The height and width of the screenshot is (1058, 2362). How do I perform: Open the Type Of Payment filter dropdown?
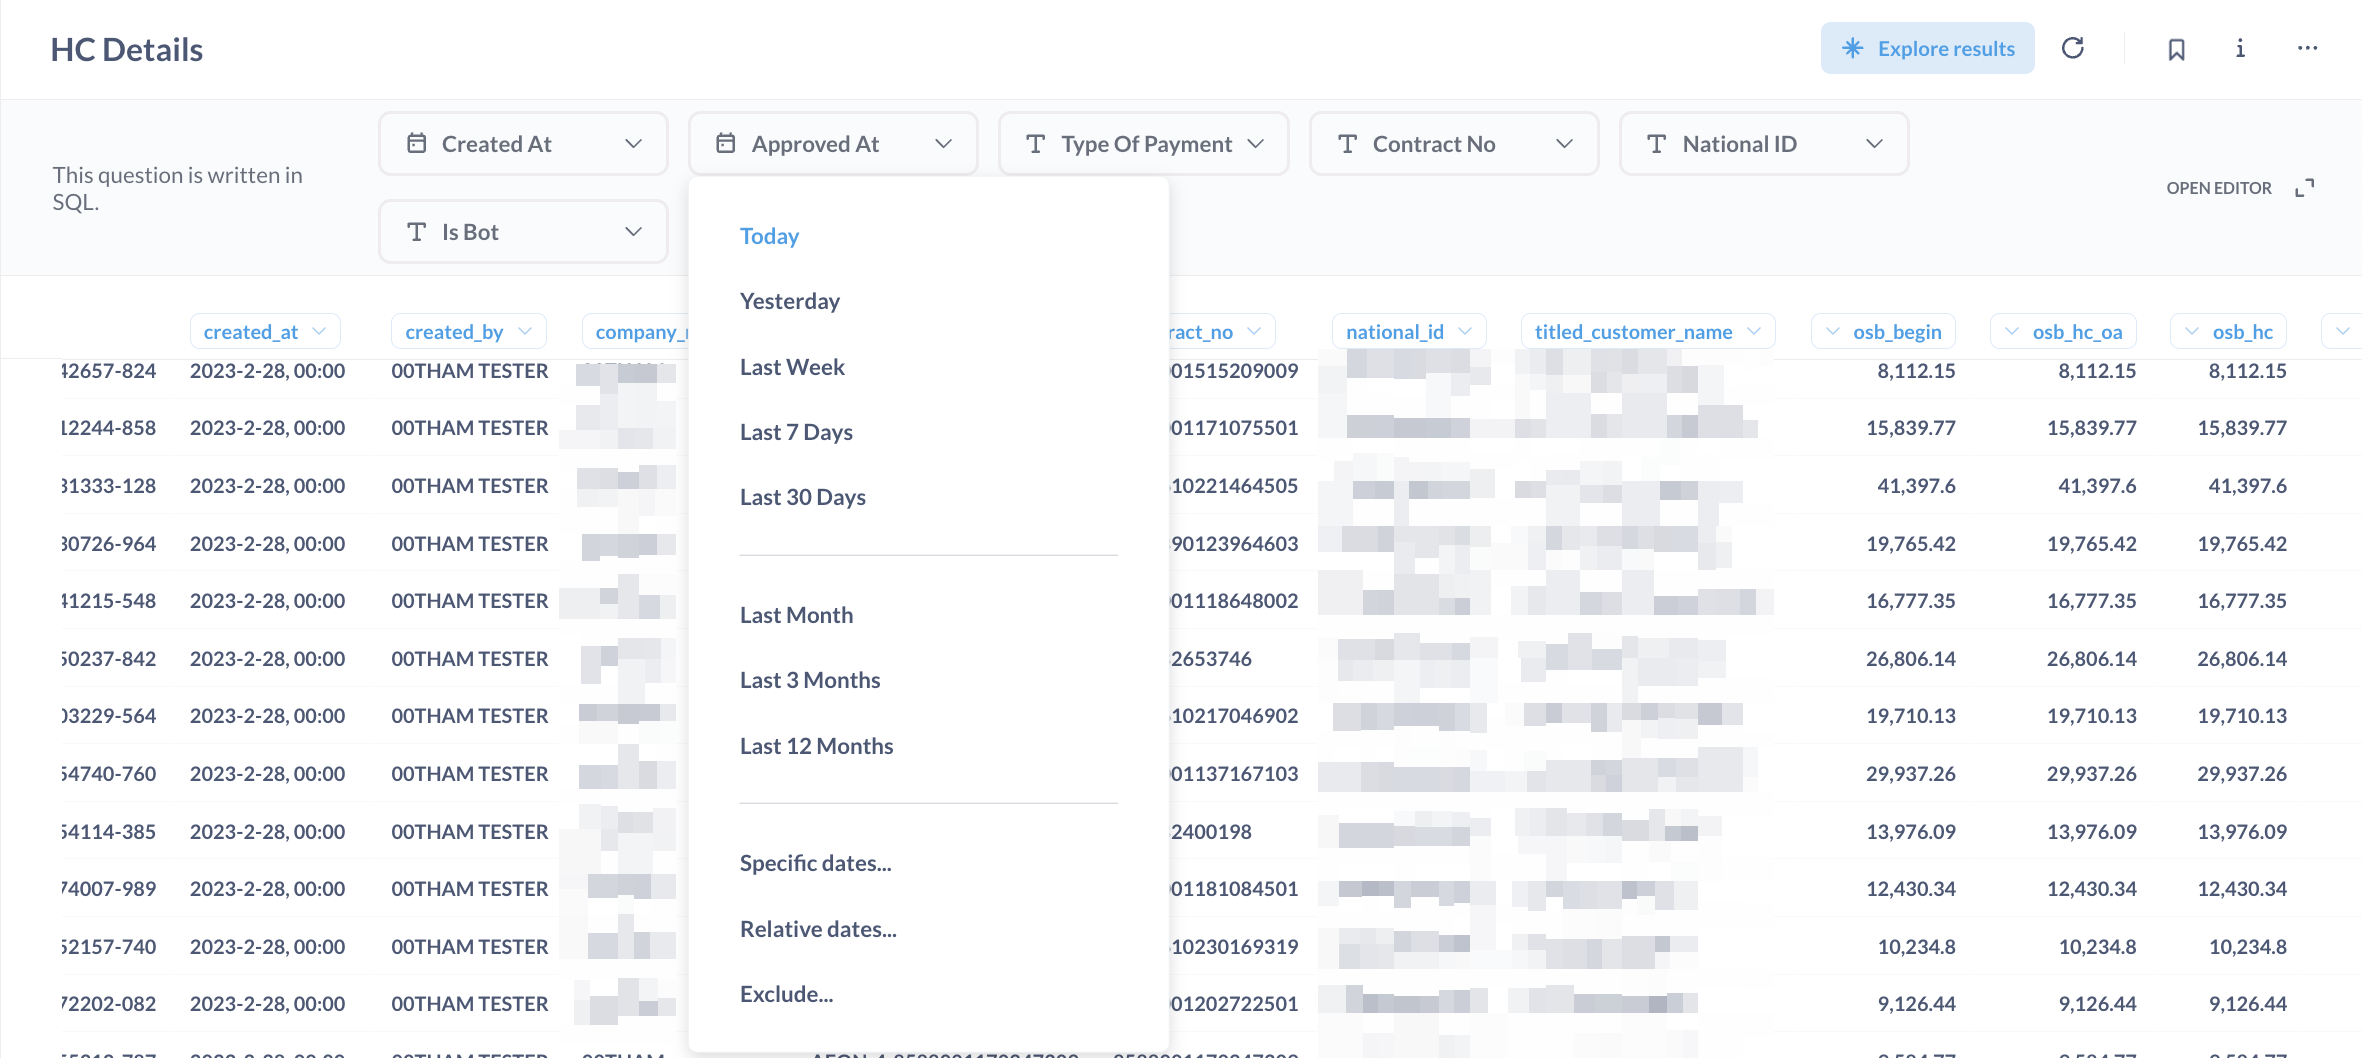[1144, 144]
